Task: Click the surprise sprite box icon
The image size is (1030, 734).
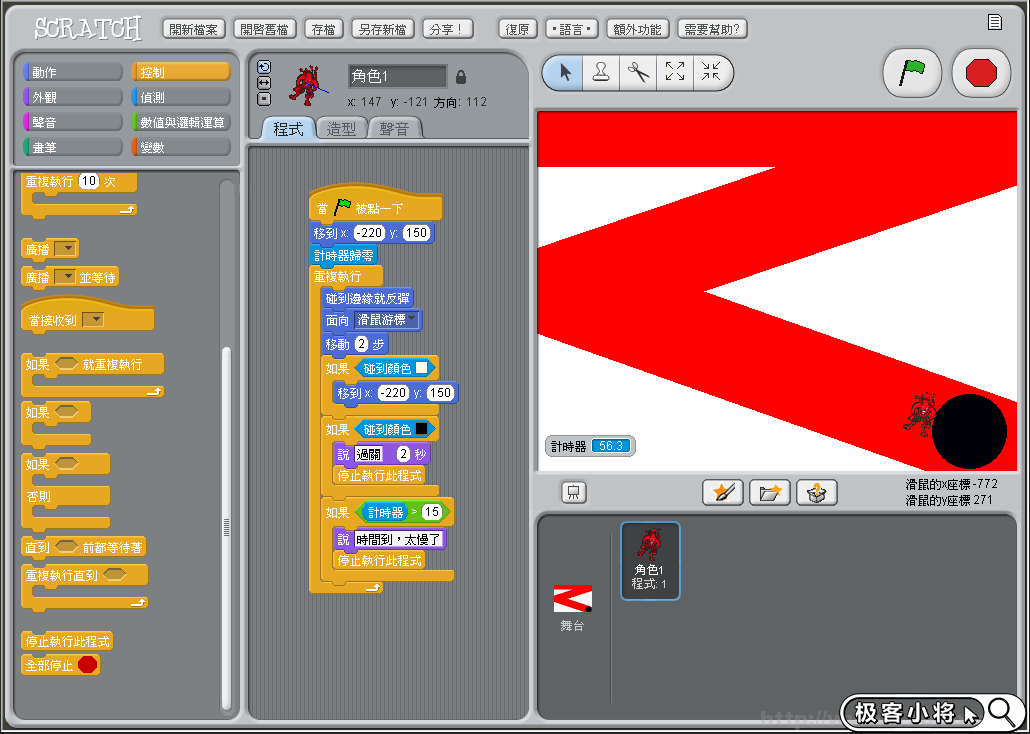Action: [816, 492]
